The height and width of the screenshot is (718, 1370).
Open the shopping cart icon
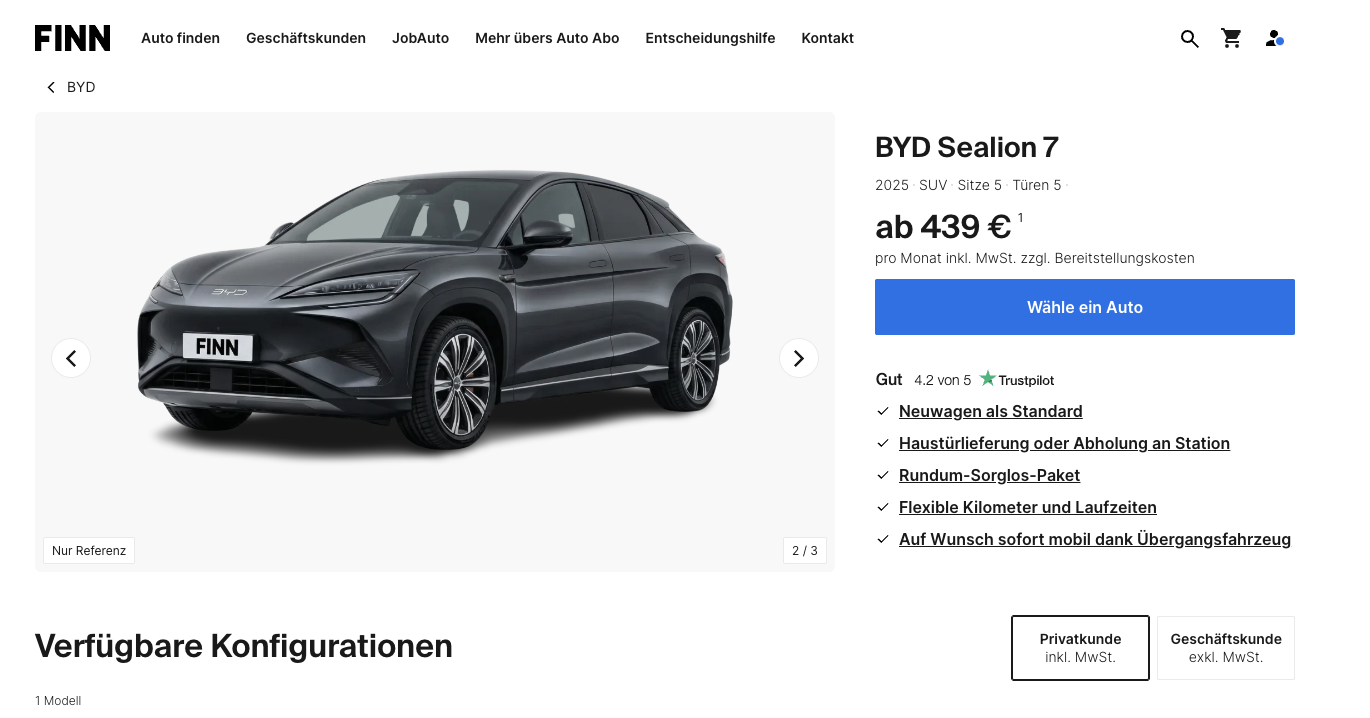tap(1231, 39)
